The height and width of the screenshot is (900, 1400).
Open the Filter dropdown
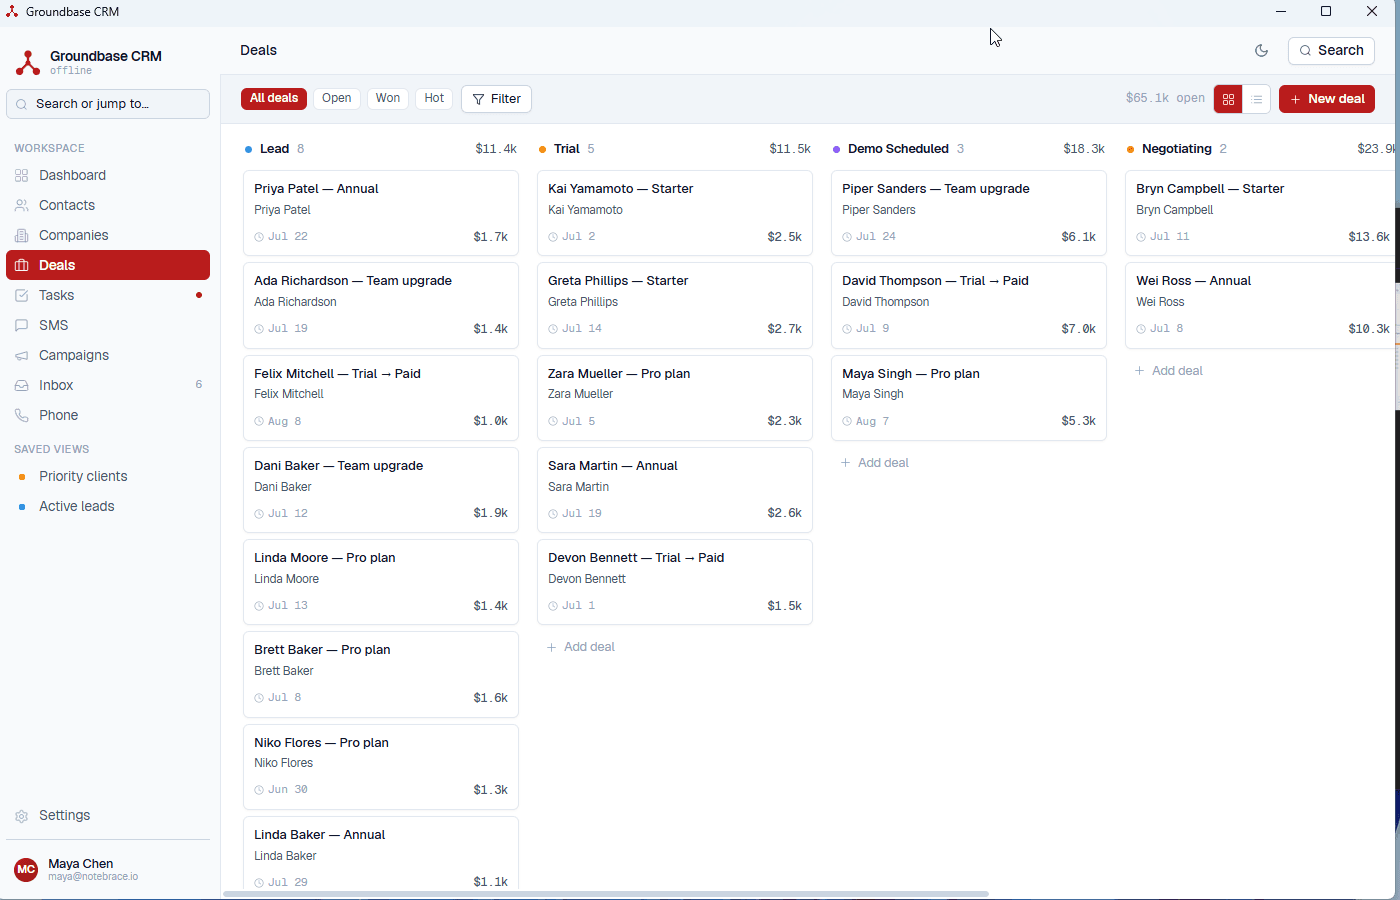click(x=496, y=99)
